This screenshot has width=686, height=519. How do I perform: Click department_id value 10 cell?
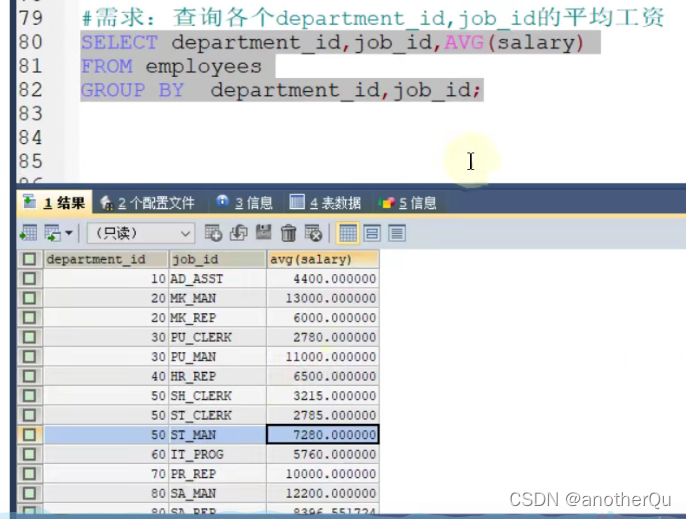coord(105,279)
